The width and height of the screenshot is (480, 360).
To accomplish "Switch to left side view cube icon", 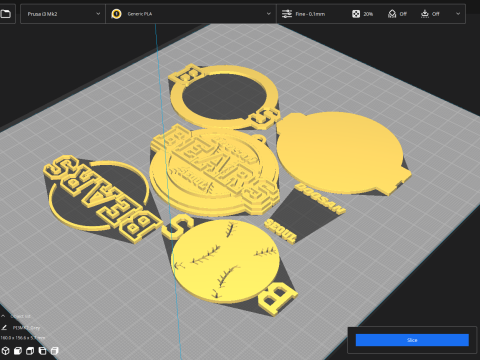I will (x=42, y=351).
